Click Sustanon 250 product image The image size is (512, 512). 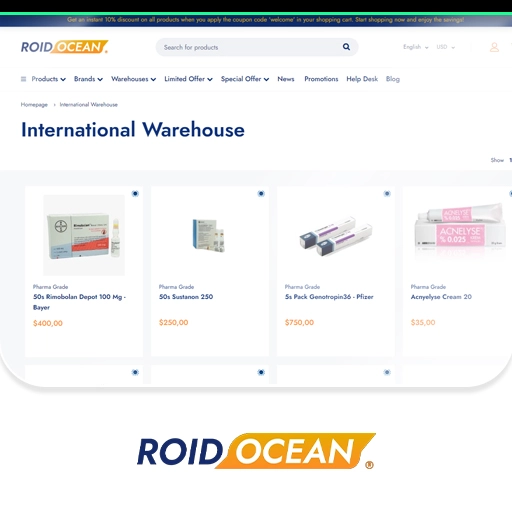coord(209,235)
